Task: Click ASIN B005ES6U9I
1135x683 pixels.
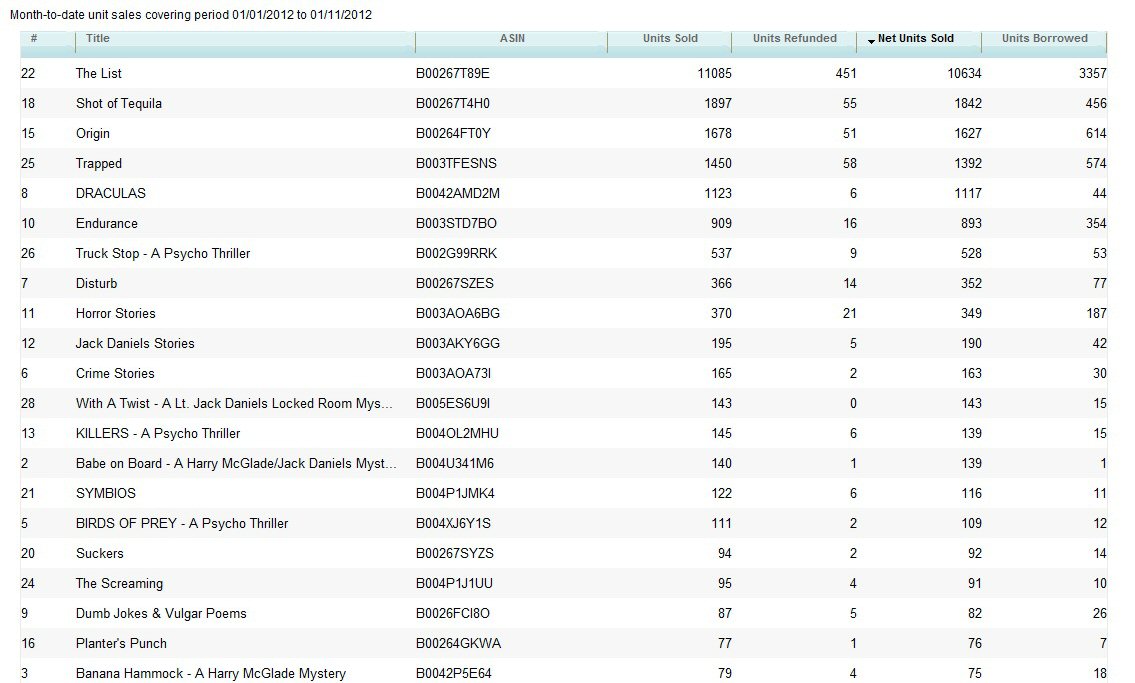Action: [x=452, y=404]
